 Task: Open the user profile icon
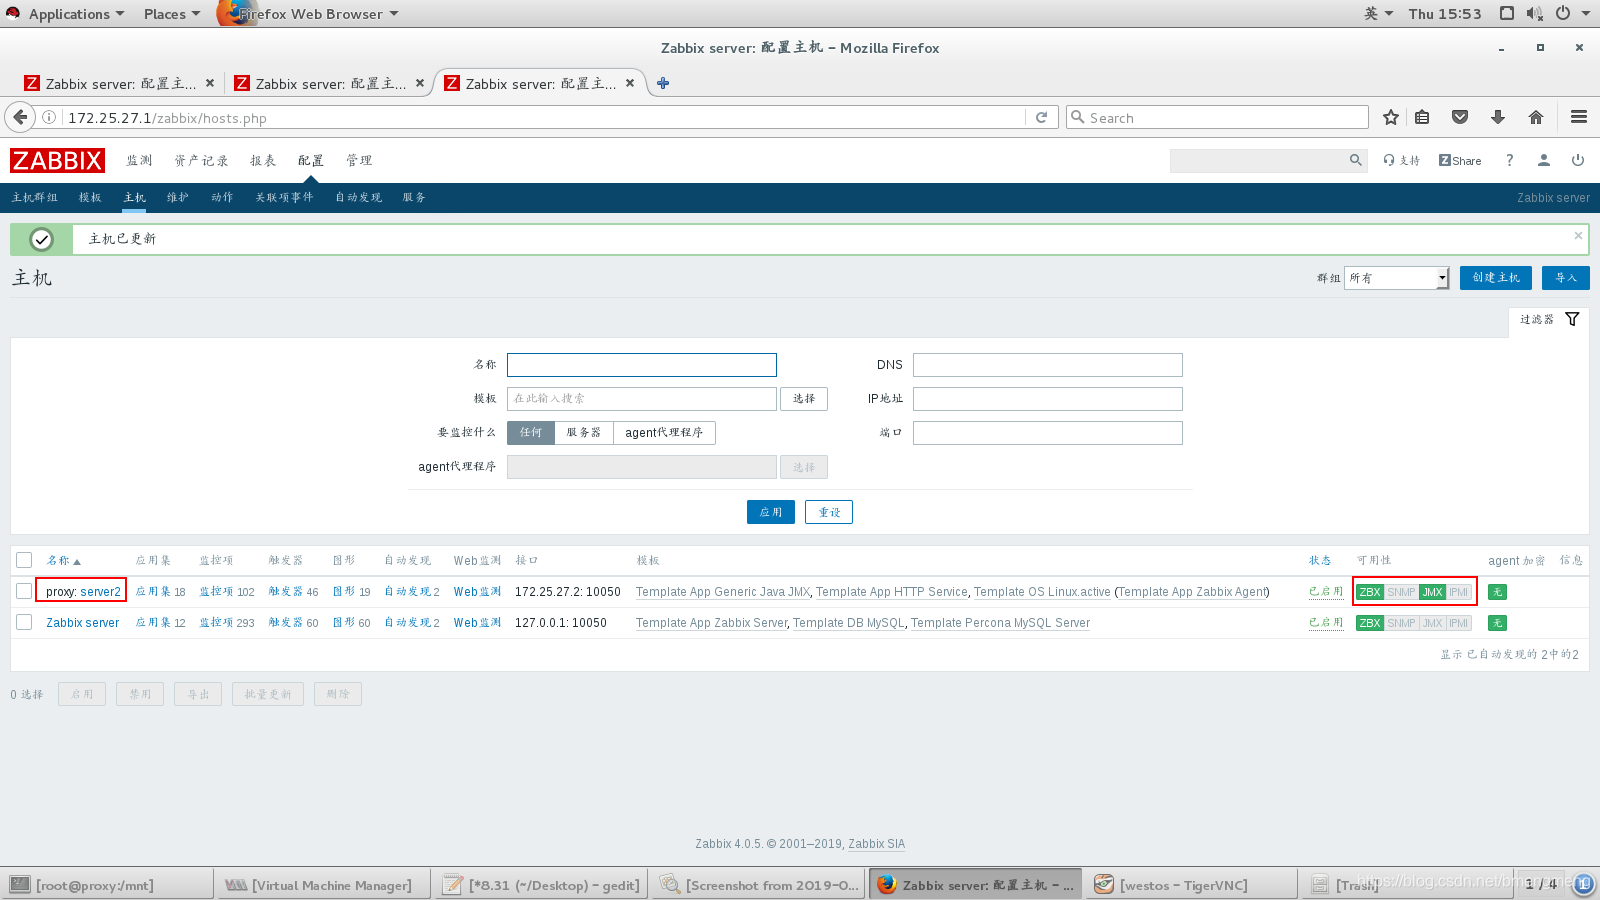(x=1544, y=160)
